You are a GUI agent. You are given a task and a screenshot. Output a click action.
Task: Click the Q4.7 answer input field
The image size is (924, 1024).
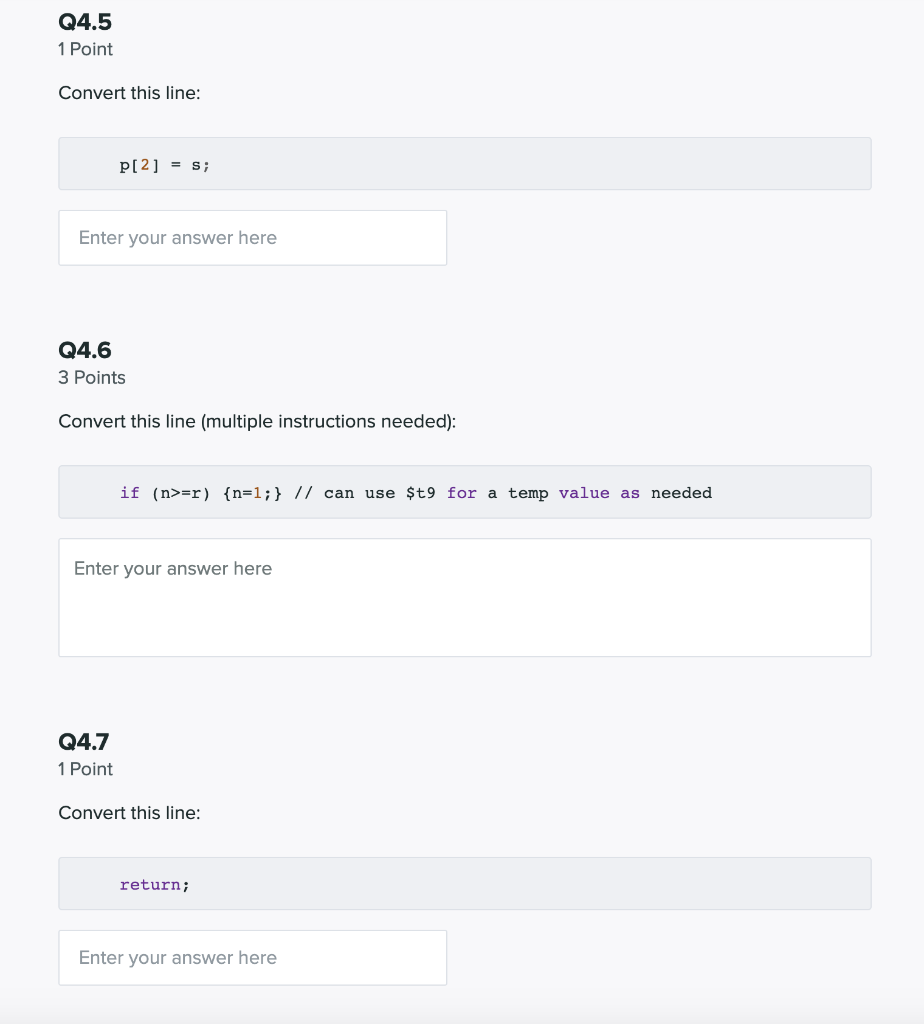point(252,957)
